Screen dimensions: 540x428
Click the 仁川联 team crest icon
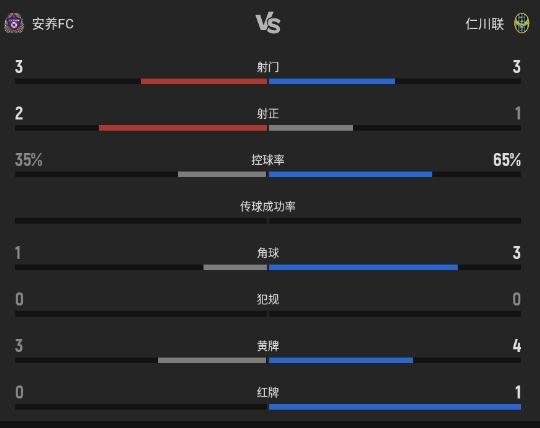pyautogui.click(x=522, y=23)
